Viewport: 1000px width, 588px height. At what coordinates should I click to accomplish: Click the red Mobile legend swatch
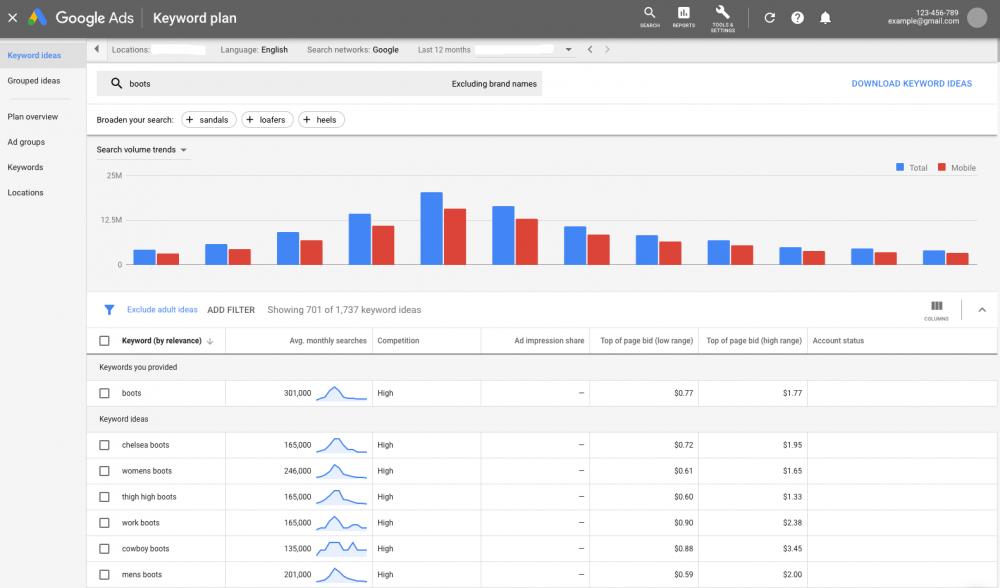tap(942, 167)
